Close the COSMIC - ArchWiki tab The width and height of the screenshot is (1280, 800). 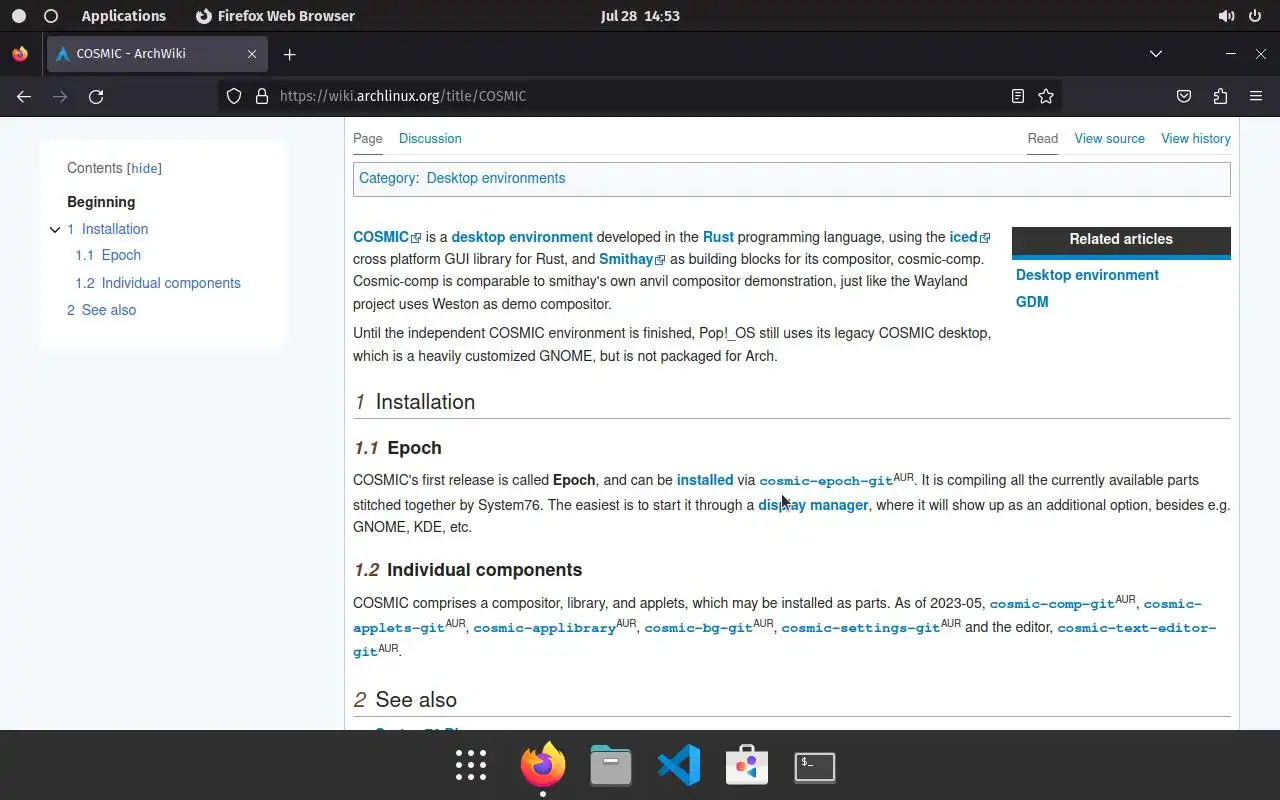click(252, 54)
